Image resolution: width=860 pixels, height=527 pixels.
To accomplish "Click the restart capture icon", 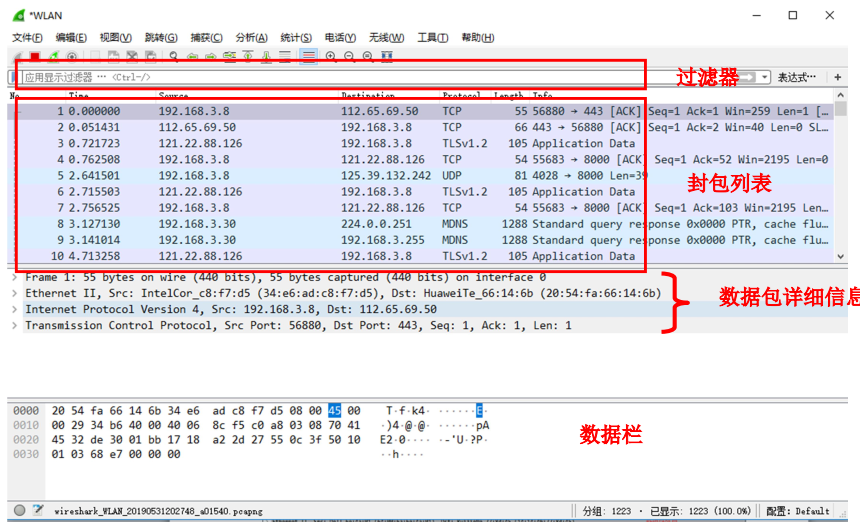I will click(x=53, y=57).
